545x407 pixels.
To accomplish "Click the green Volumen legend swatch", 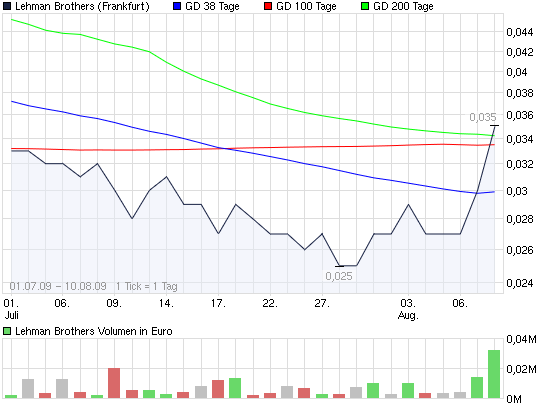I will tap(7, 331).
